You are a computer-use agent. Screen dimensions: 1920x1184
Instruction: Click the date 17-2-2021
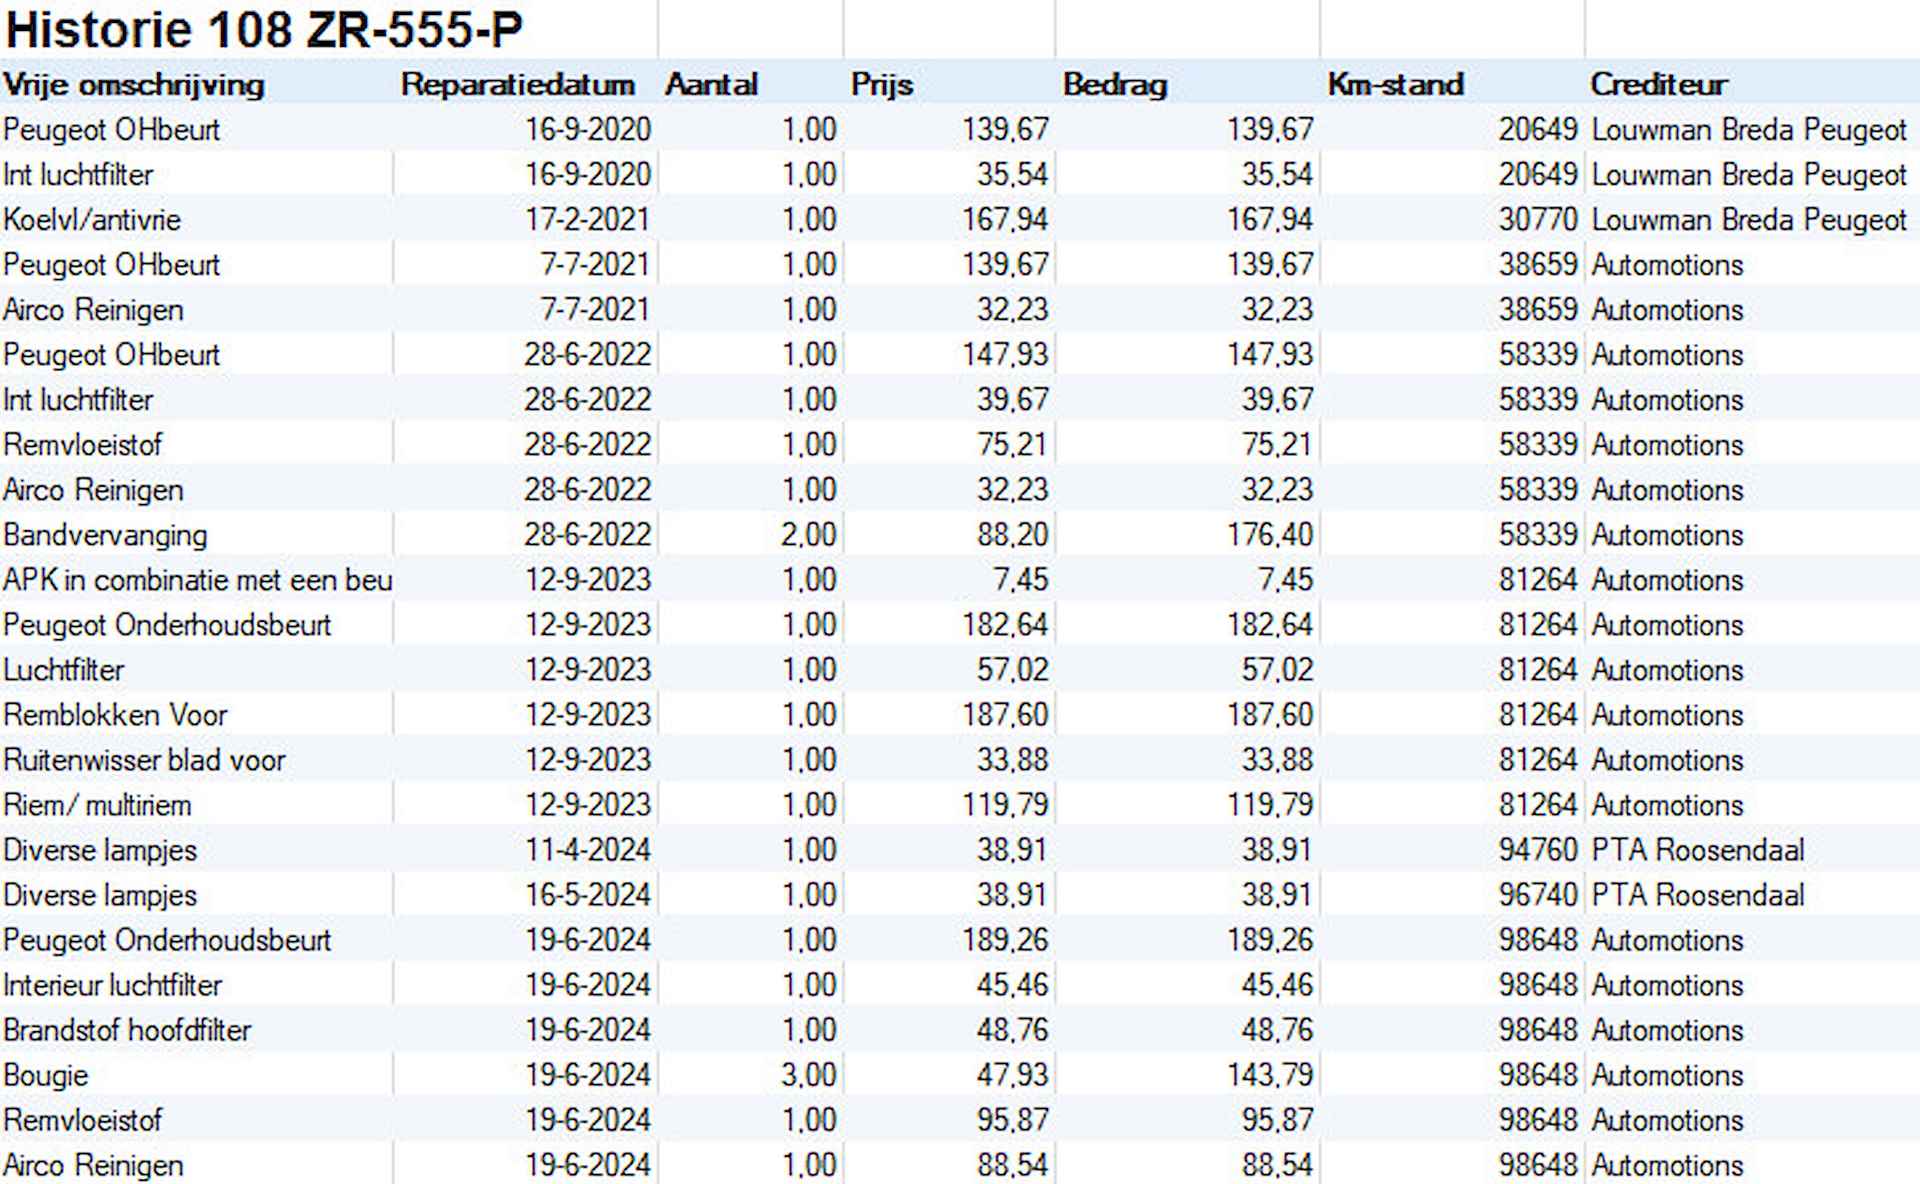tap(588, 219)
